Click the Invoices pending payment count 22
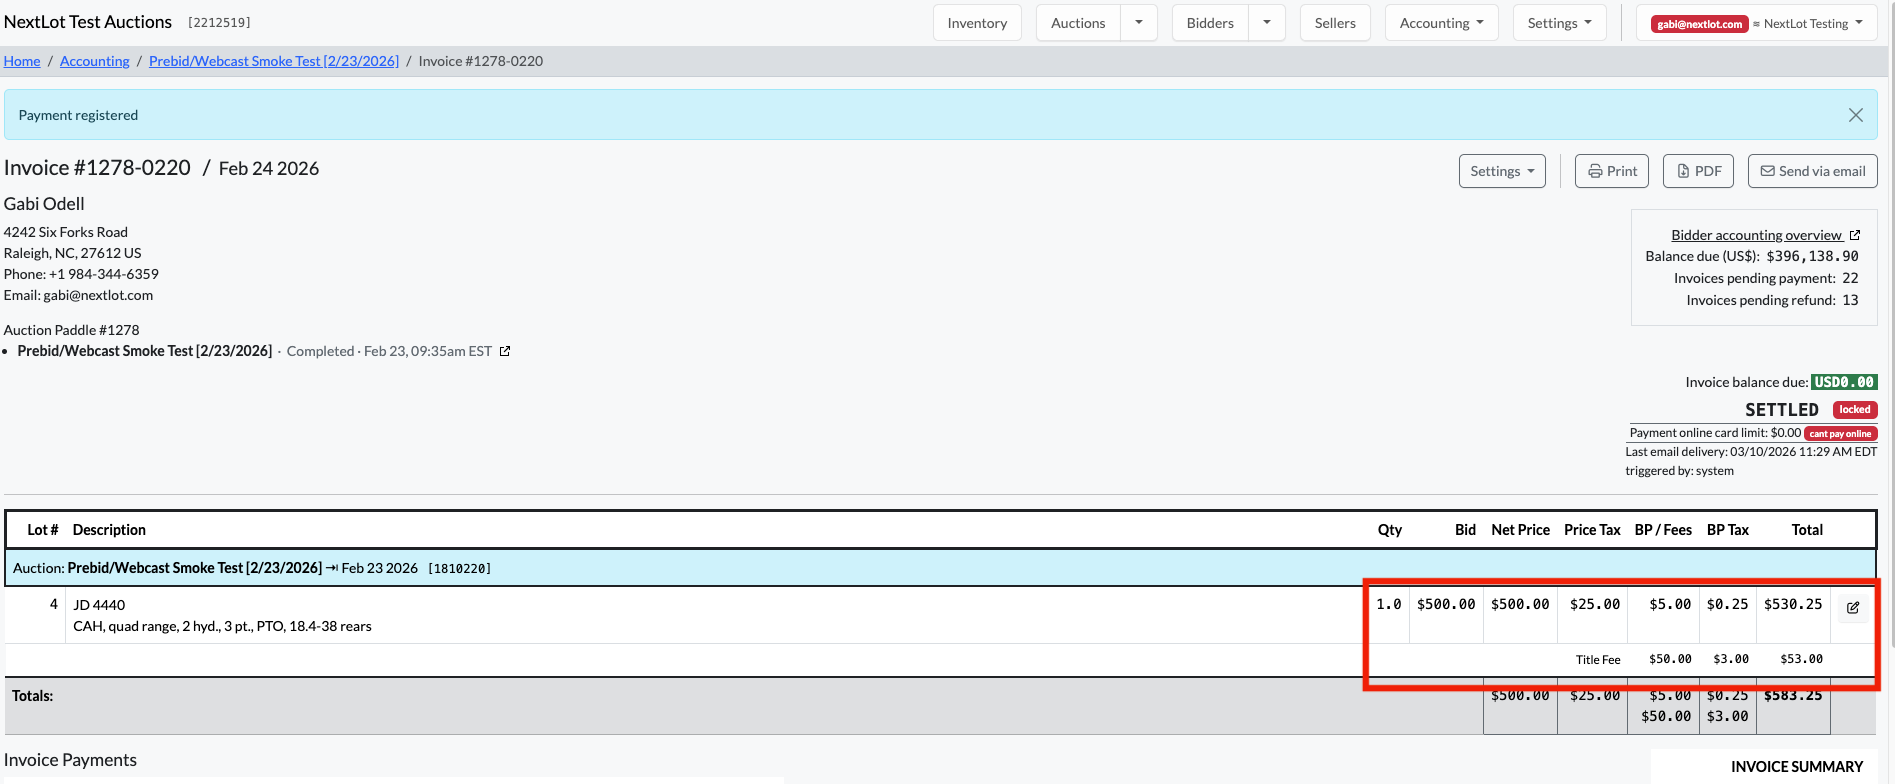This screenshot has width=1895, height=784. pyautogui.click(x=1850, y=278)
